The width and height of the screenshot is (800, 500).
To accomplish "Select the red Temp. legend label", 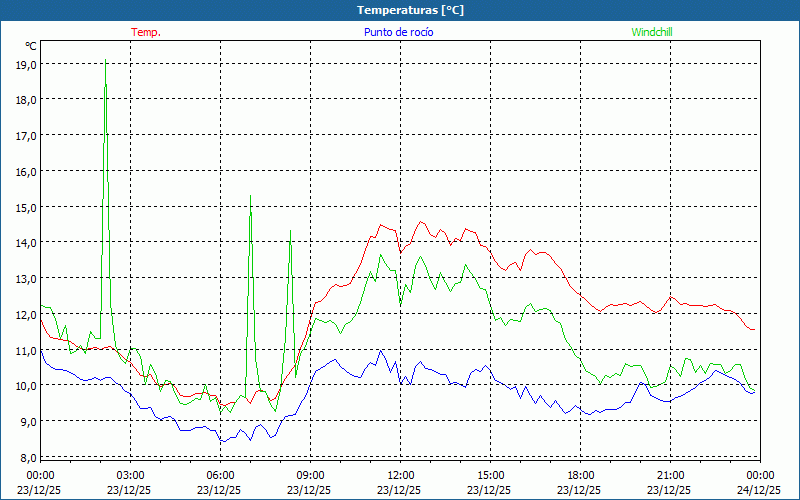I will tap(146, 32).
